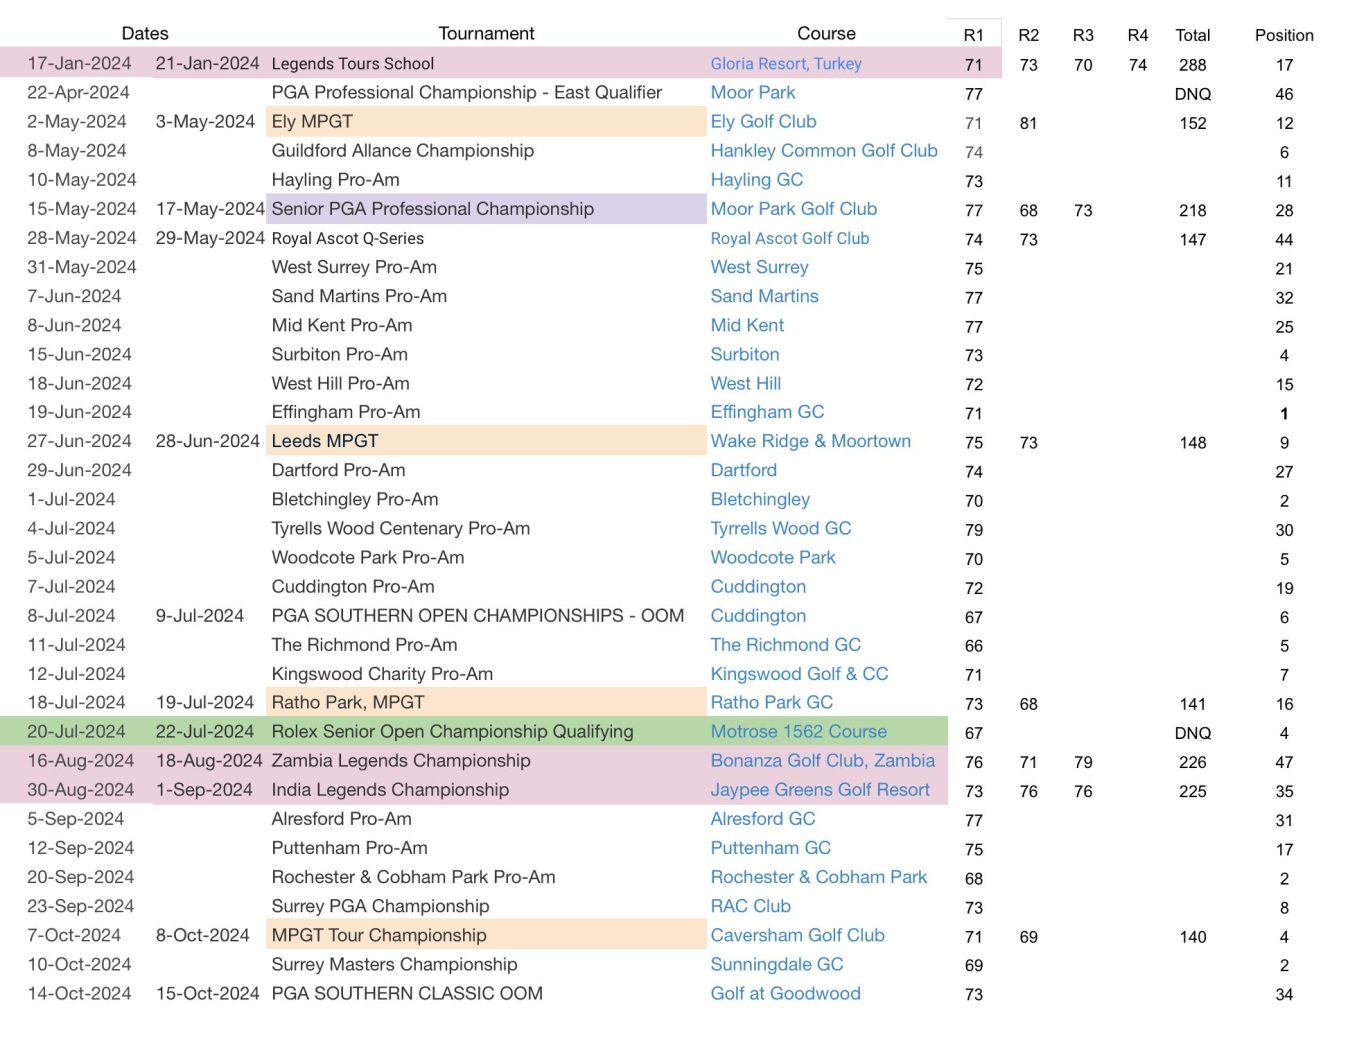Viewport: 1366px width, 1055px height.
Task: Click the Total column header
Action: coord(1193,35)
